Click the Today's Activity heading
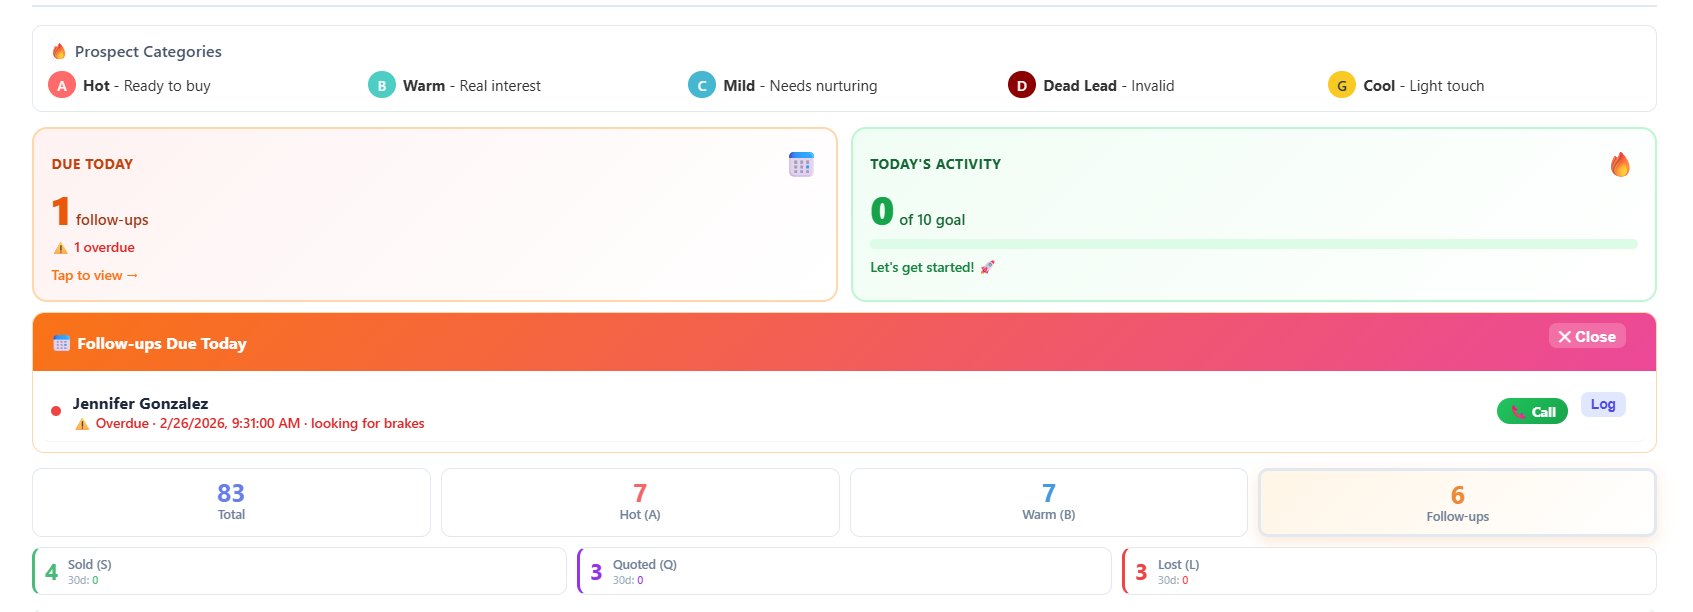This screenshot has width=1693, height=612. [x=935, y=164]
